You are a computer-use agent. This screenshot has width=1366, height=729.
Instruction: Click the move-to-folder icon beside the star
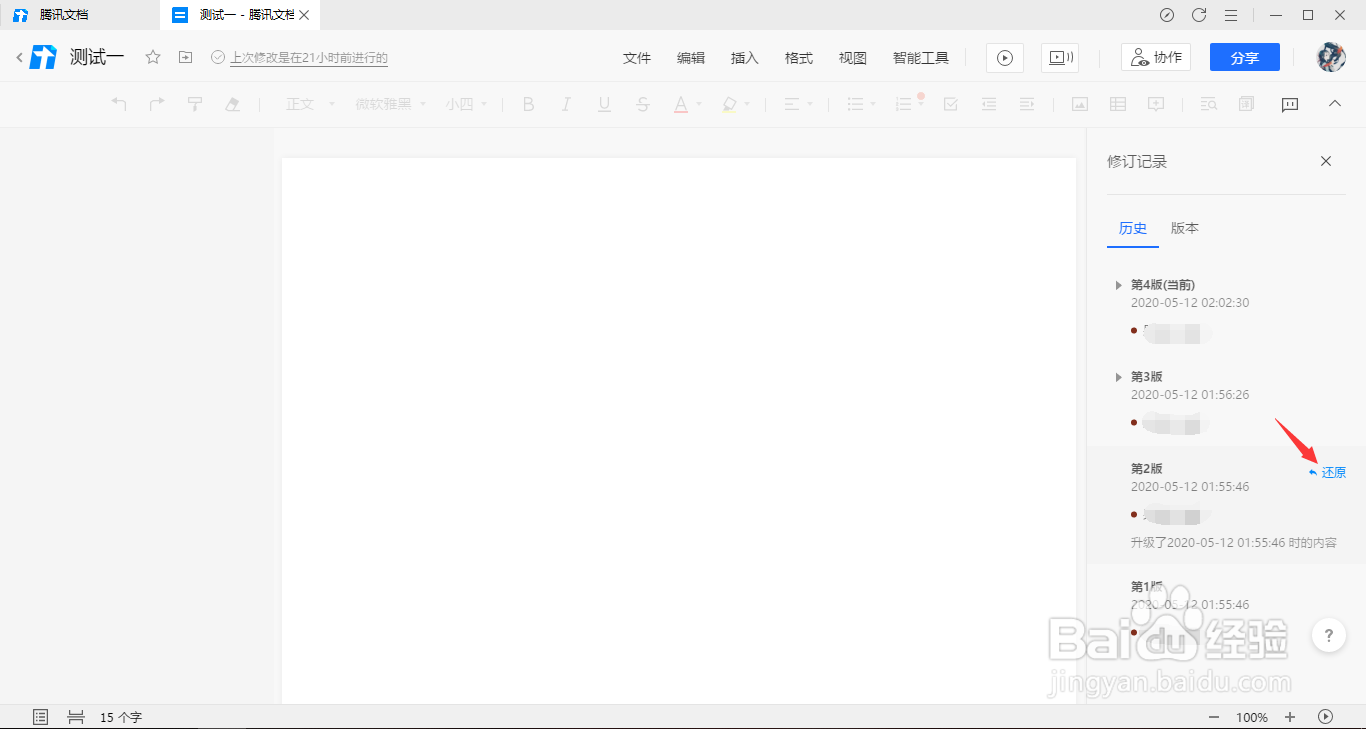point(185,58)
